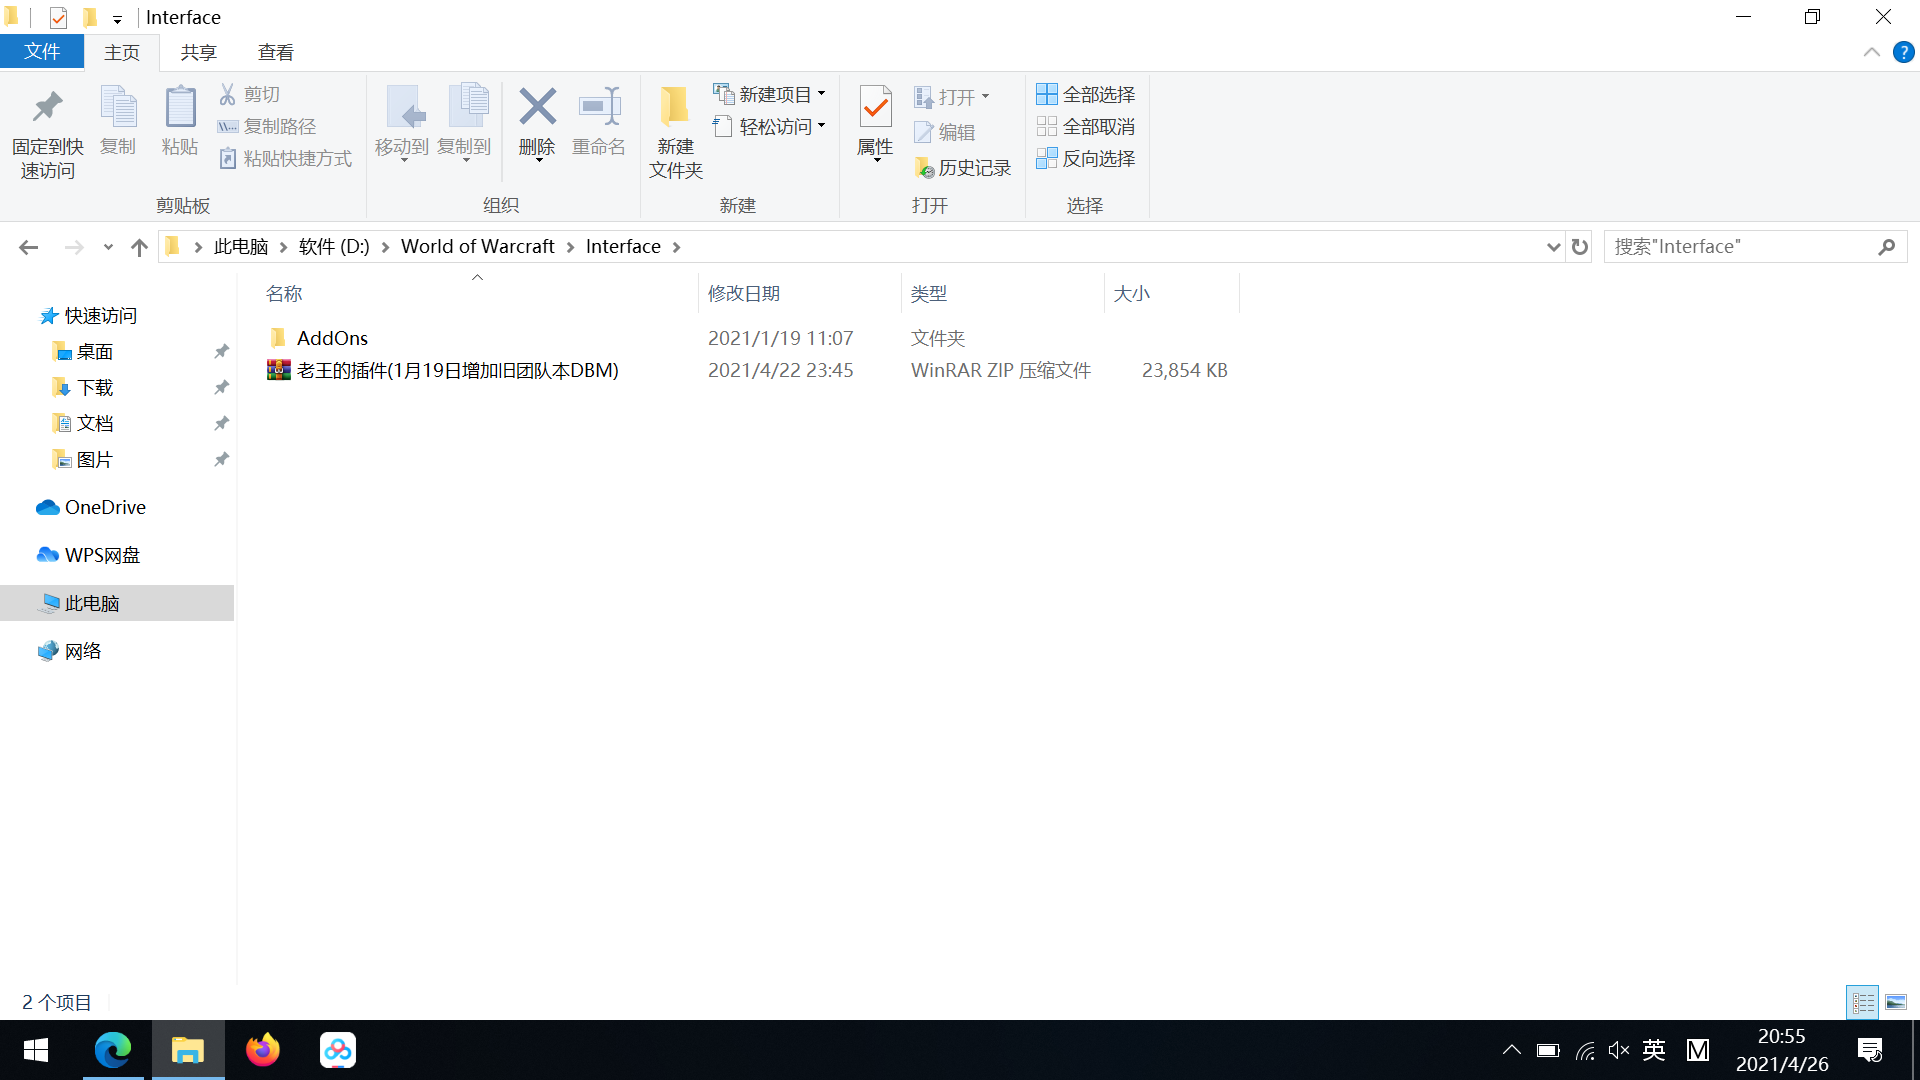Select the 删除 (Delete) icon
Viewport: 1920px width, 1080px height.
[537, 125]
